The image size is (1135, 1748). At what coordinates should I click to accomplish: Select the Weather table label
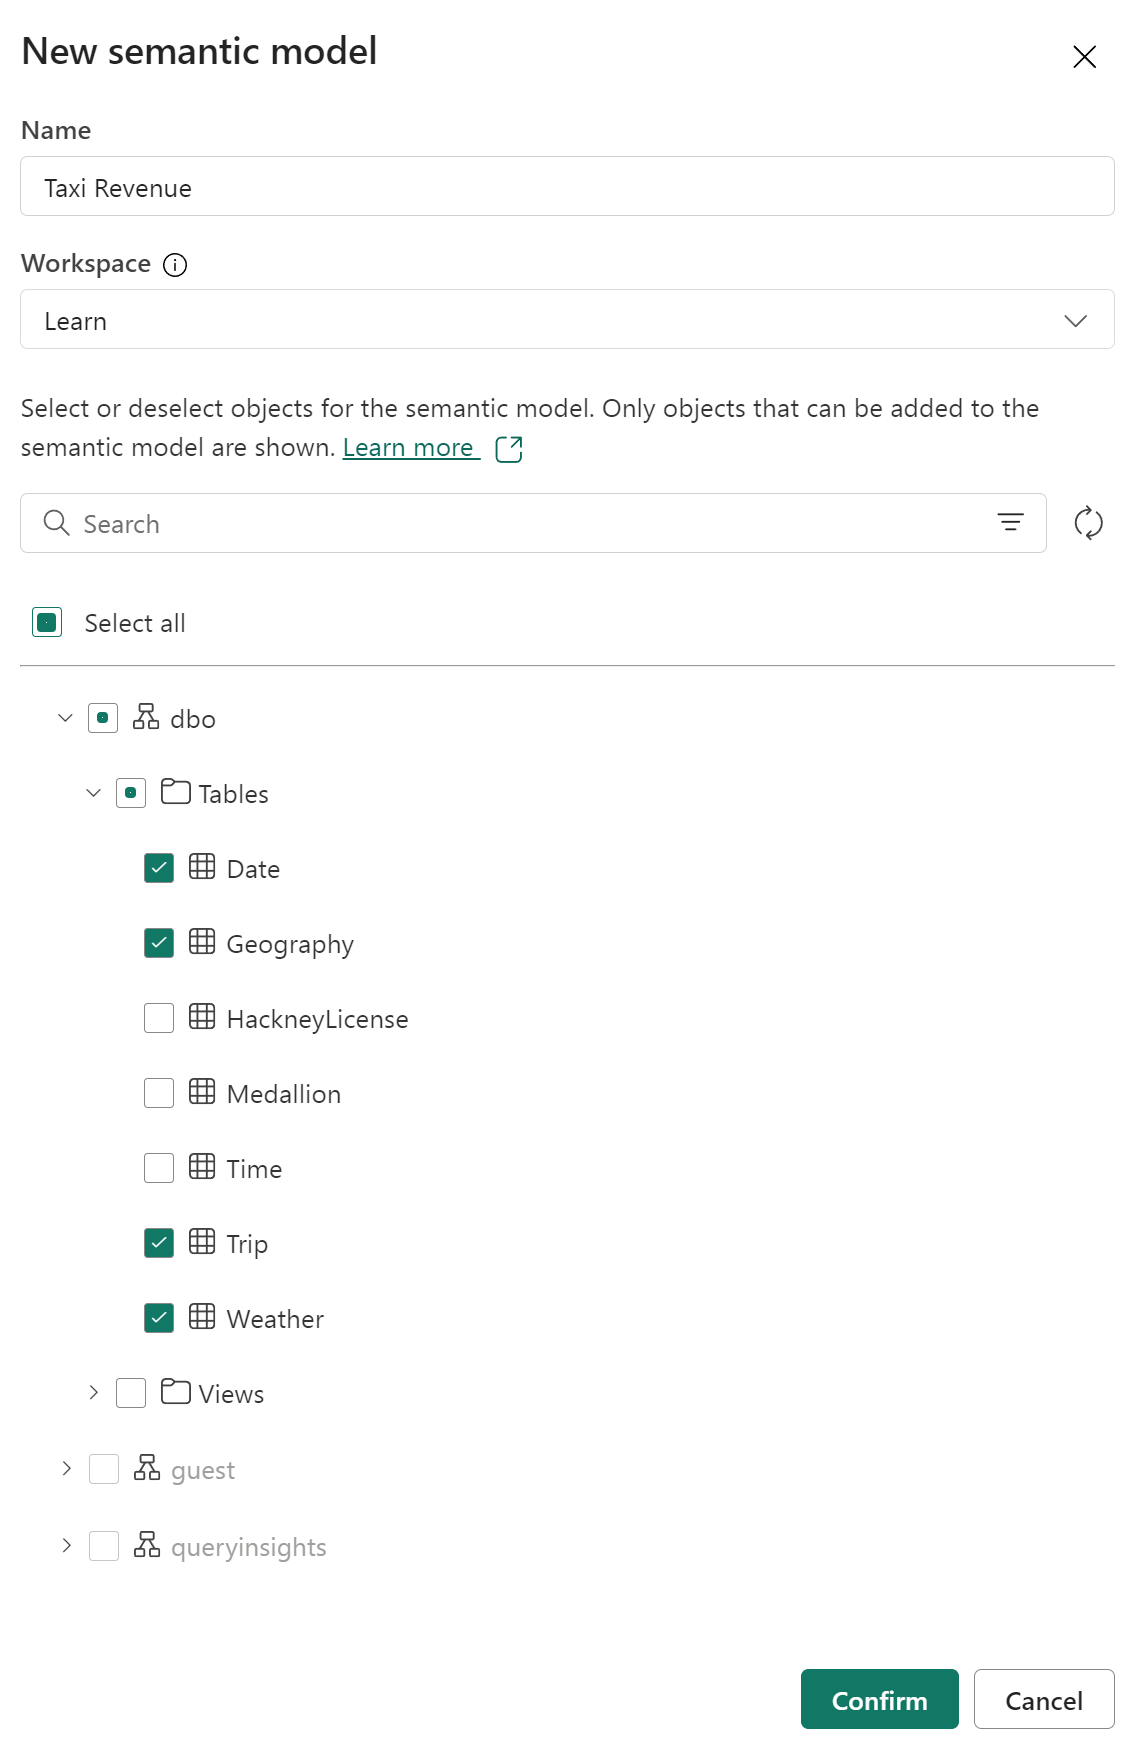tap(275, 1319)
